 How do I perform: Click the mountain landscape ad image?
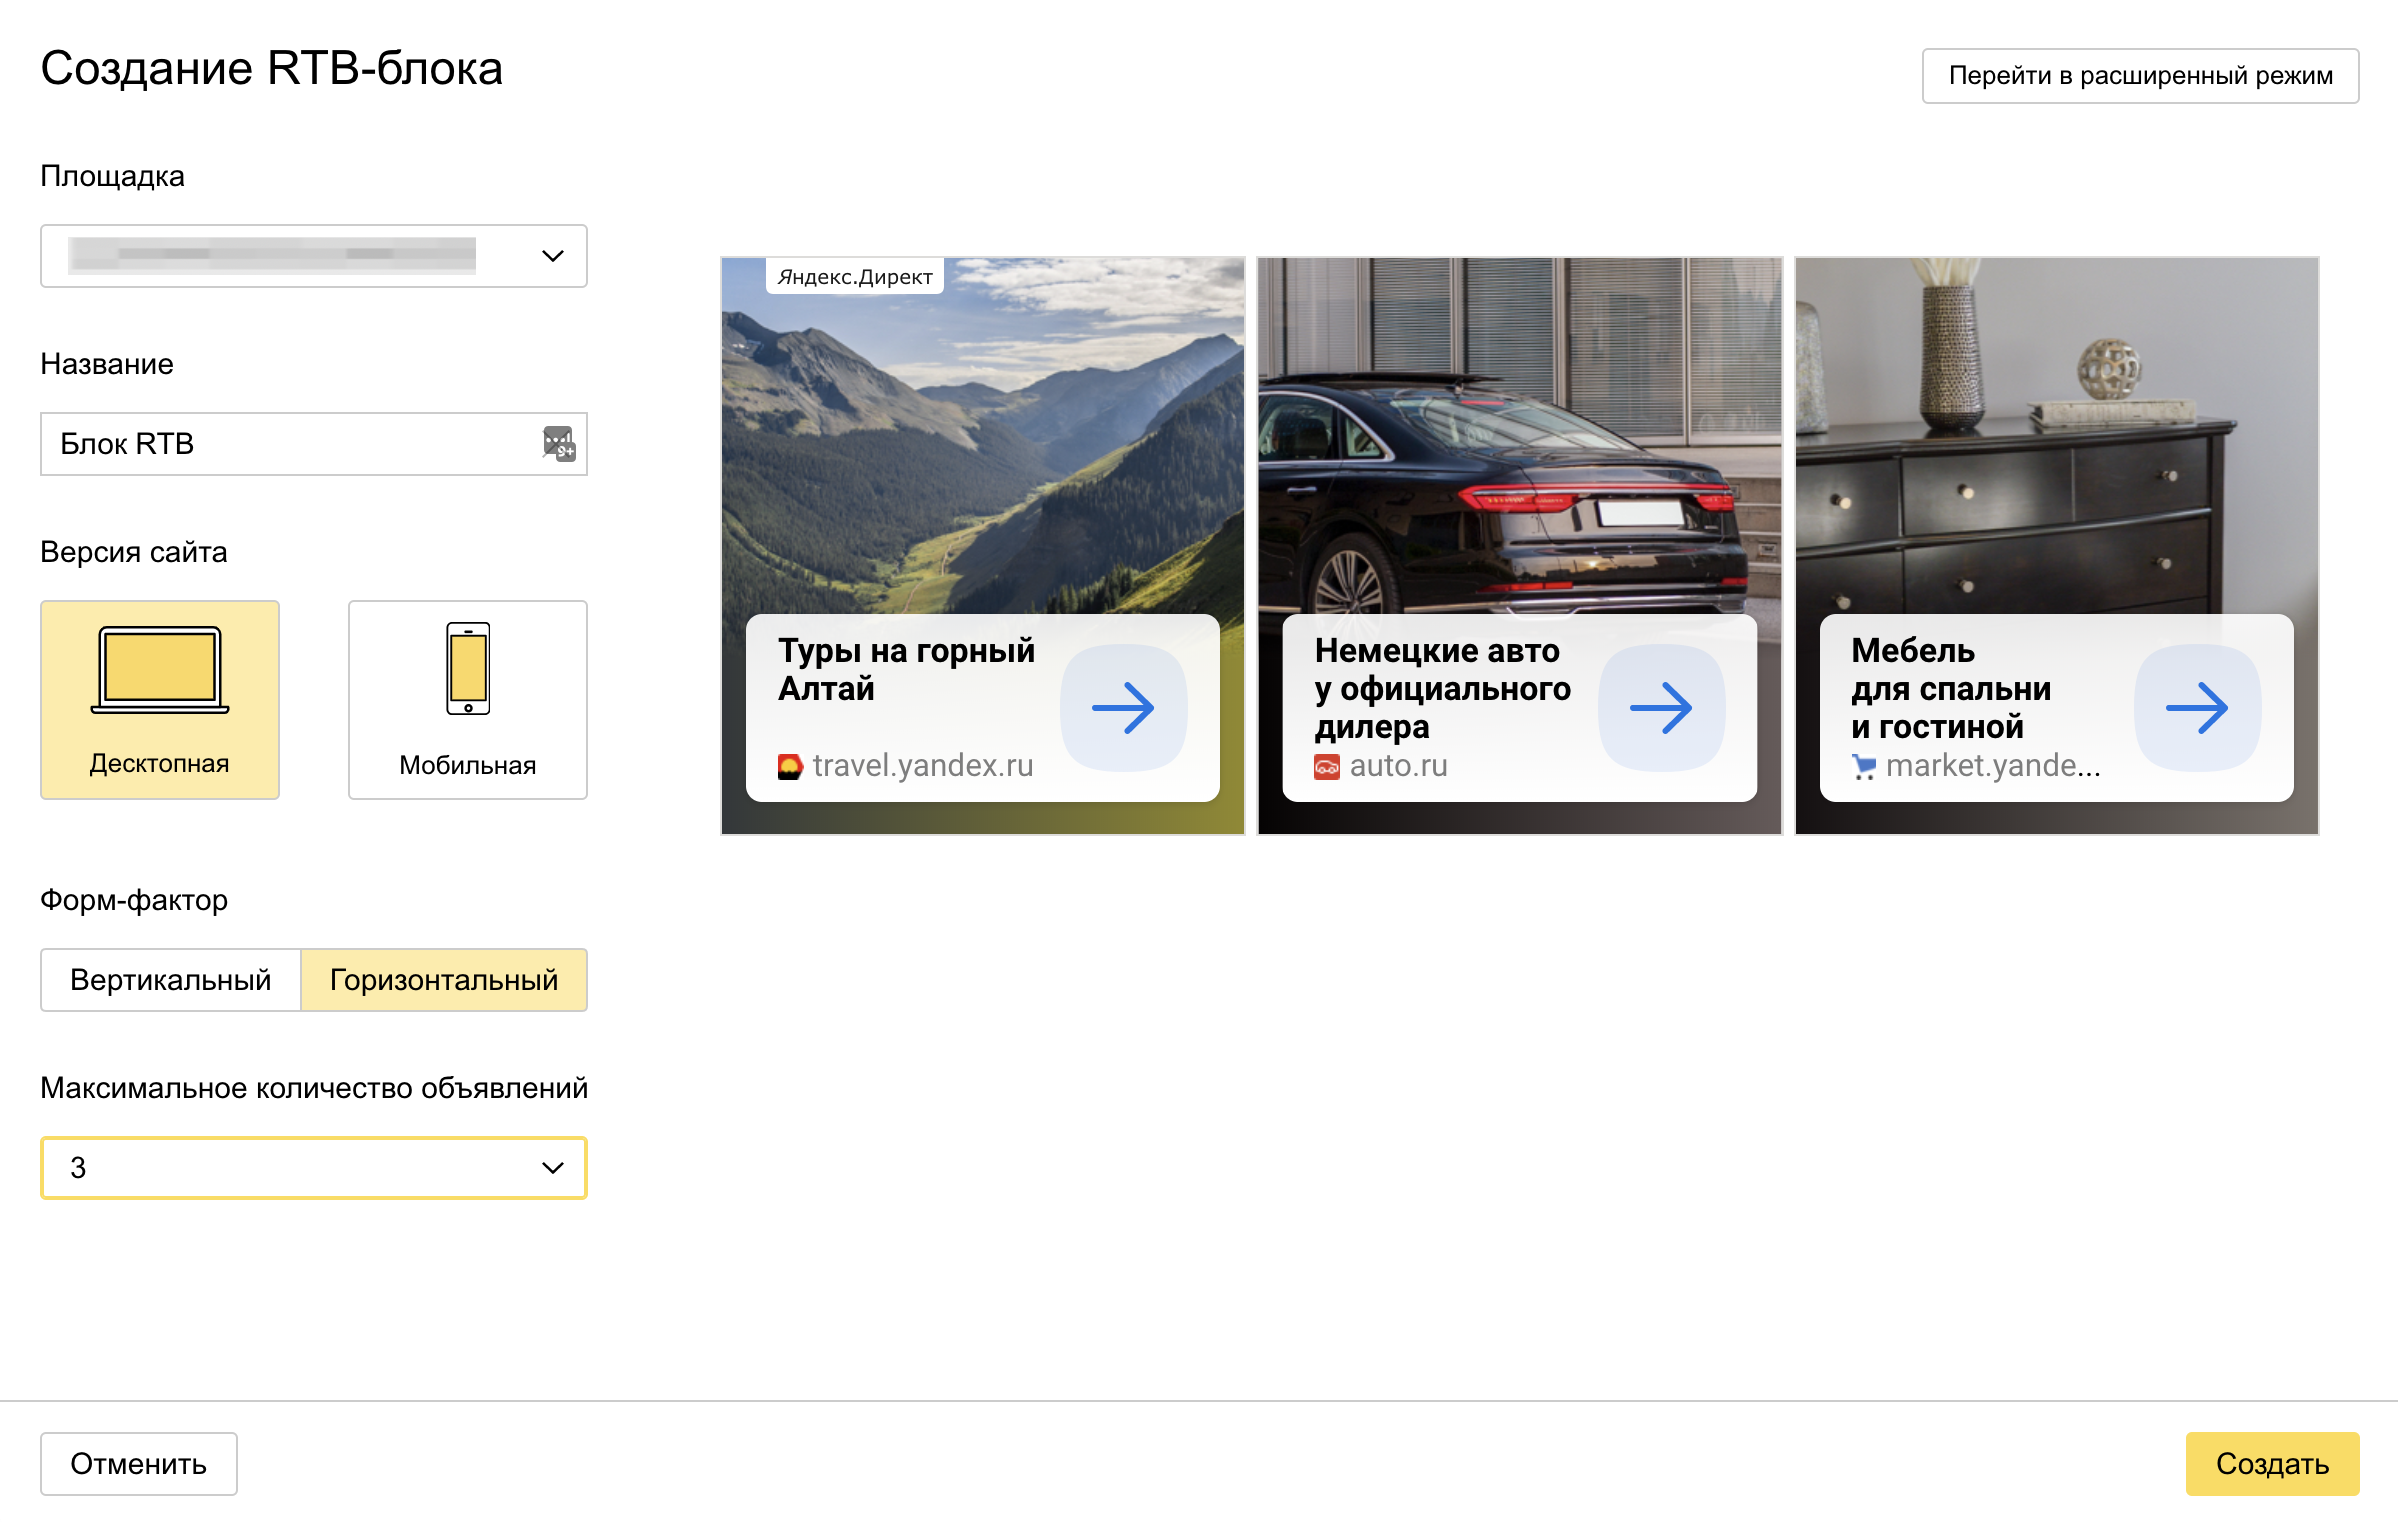coord(983,436)
